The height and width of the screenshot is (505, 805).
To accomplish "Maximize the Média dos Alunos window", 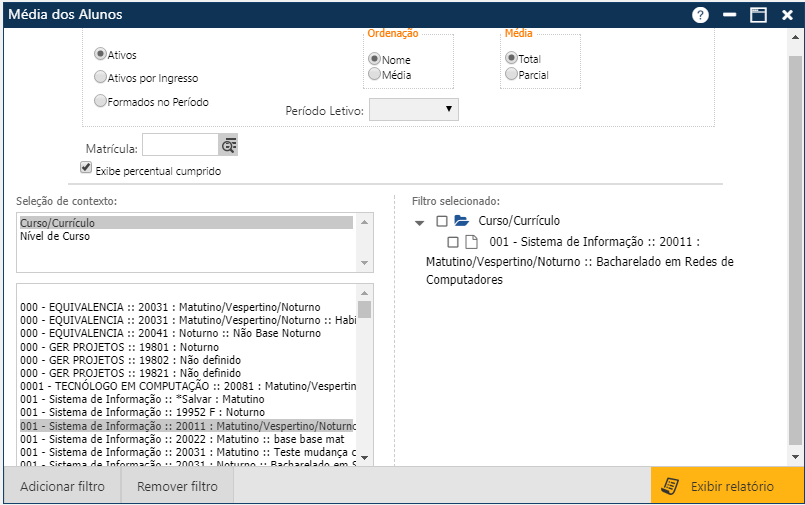I will coord(758,15).
